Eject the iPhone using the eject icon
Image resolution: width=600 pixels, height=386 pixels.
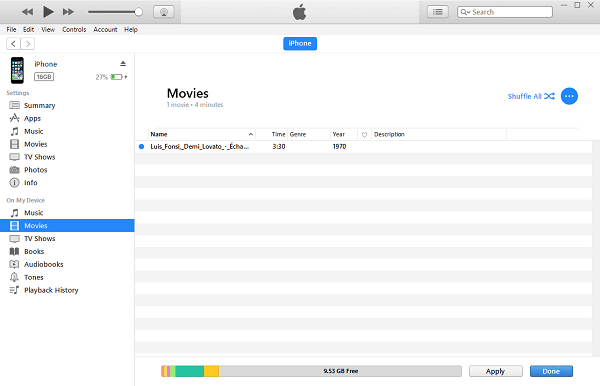(123, 64)
